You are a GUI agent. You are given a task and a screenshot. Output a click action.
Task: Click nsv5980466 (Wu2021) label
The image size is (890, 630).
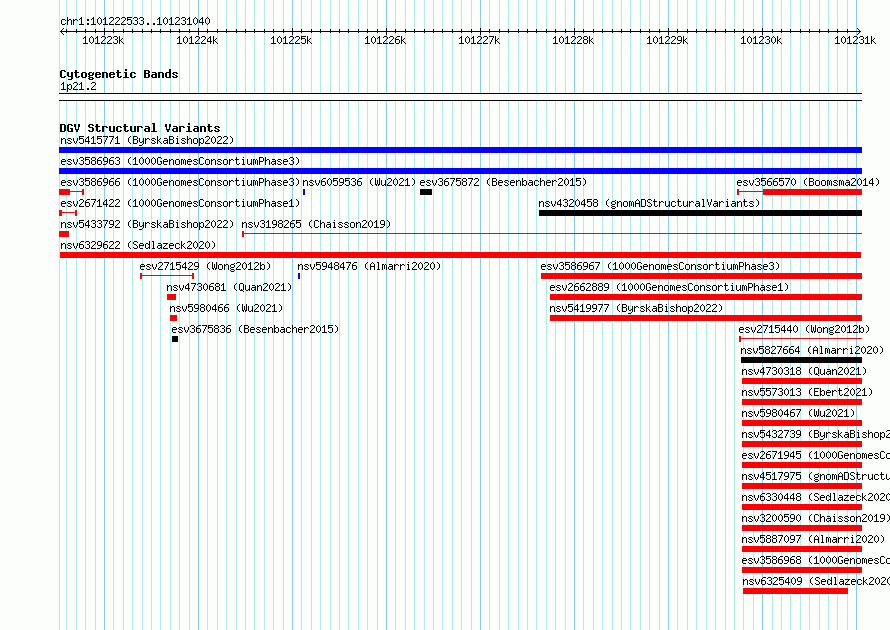pos(226,308)
